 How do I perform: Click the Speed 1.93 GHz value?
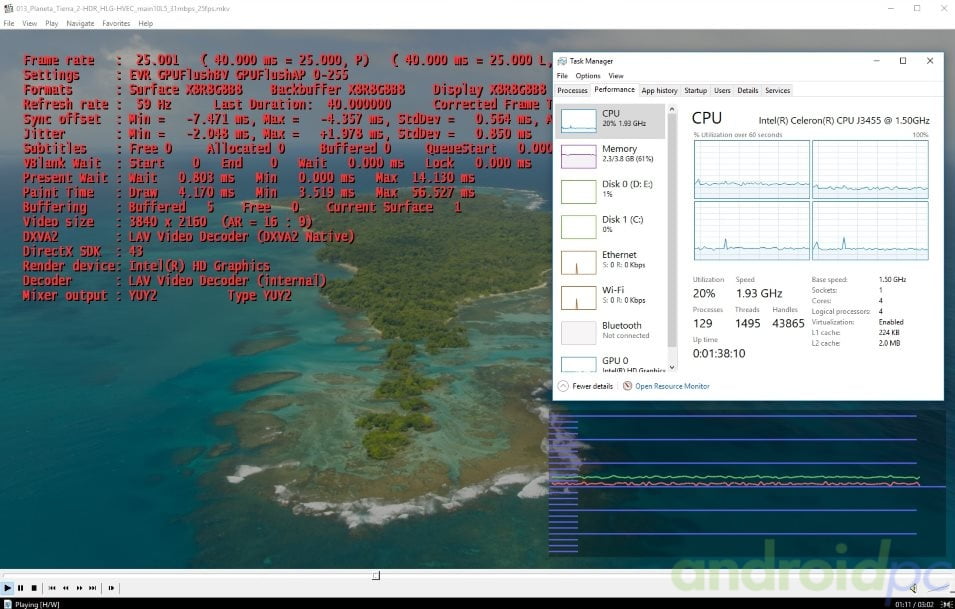pyautogui.click(x=759, y=294)
